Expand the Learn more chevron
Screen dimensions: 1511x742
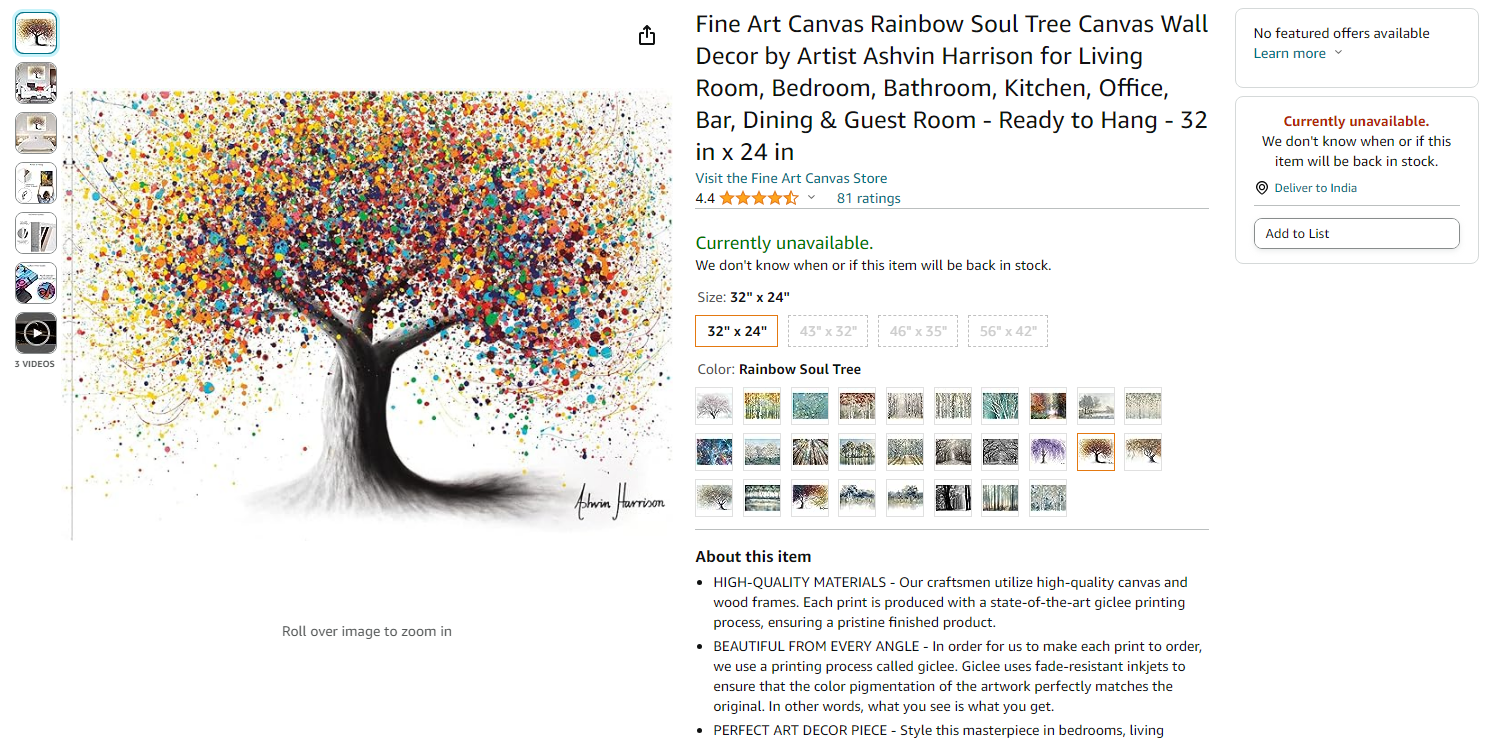(1338, 54)
